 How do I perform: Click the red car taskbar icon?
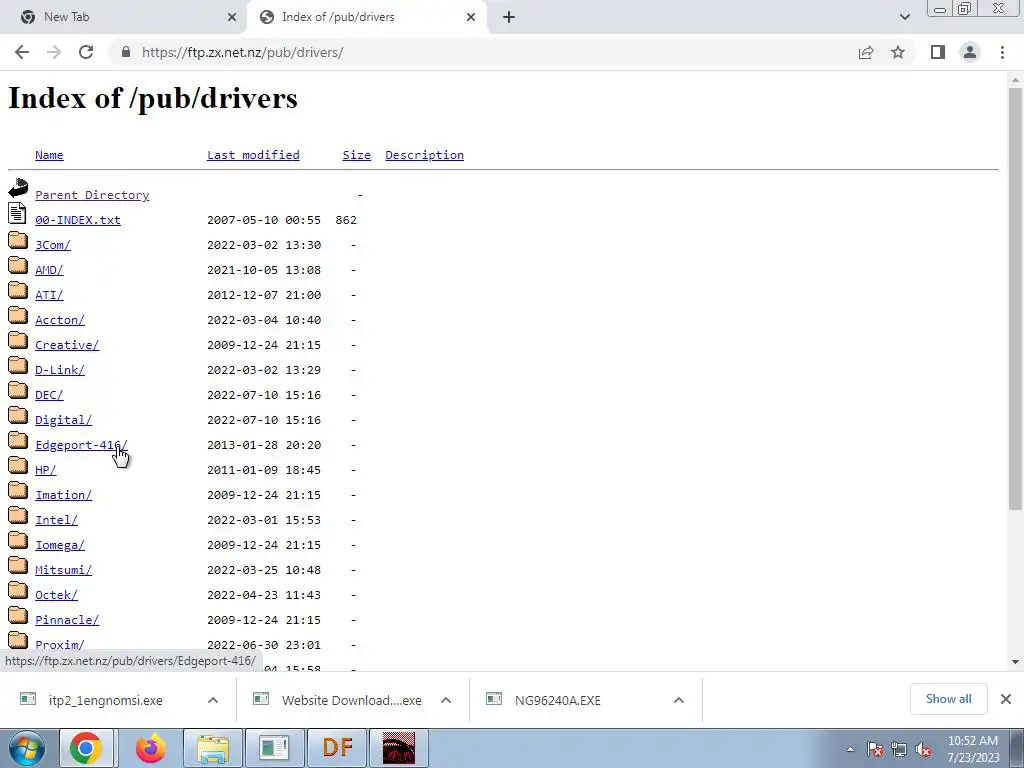click(399, 748)
